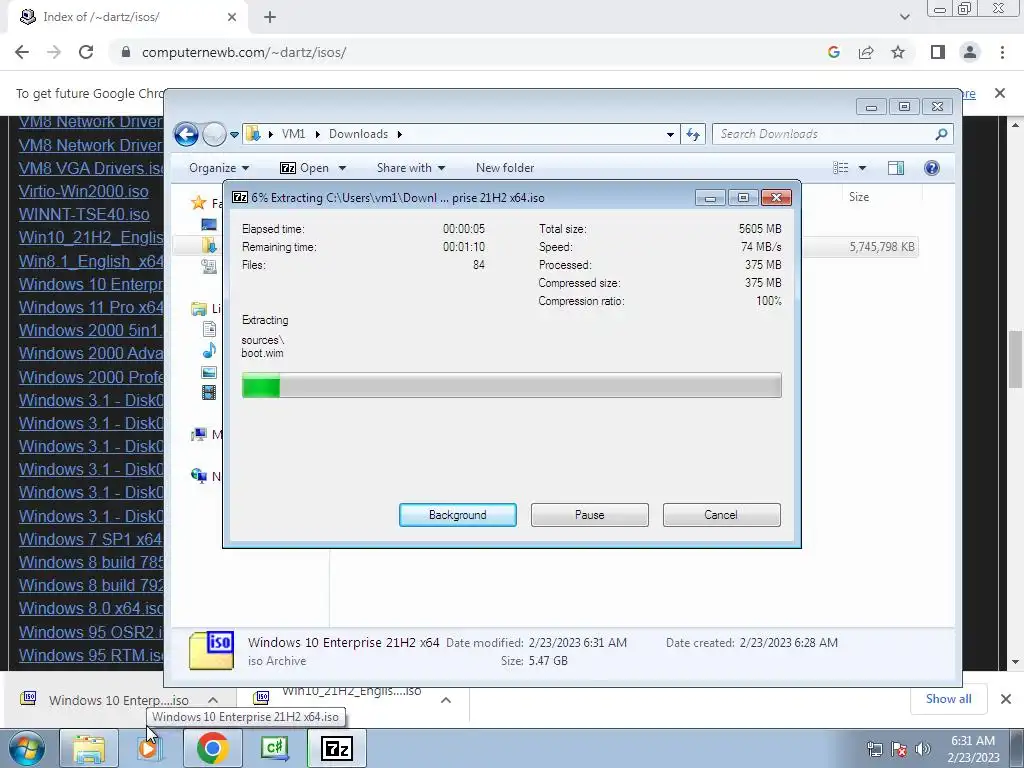Open a new Chrome tab
1024x768 pixels.
coord(270,18)
